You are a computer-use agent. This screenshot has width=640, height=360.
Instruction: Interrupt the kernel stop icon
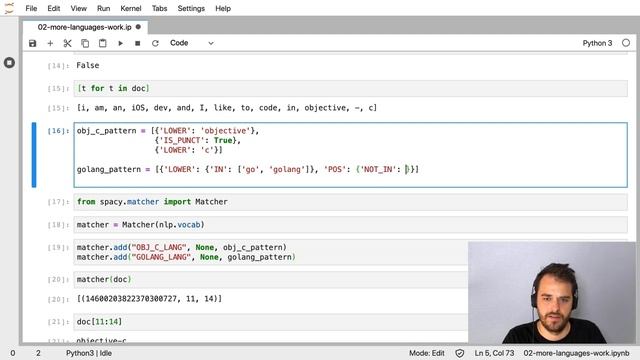coord(138,43)
